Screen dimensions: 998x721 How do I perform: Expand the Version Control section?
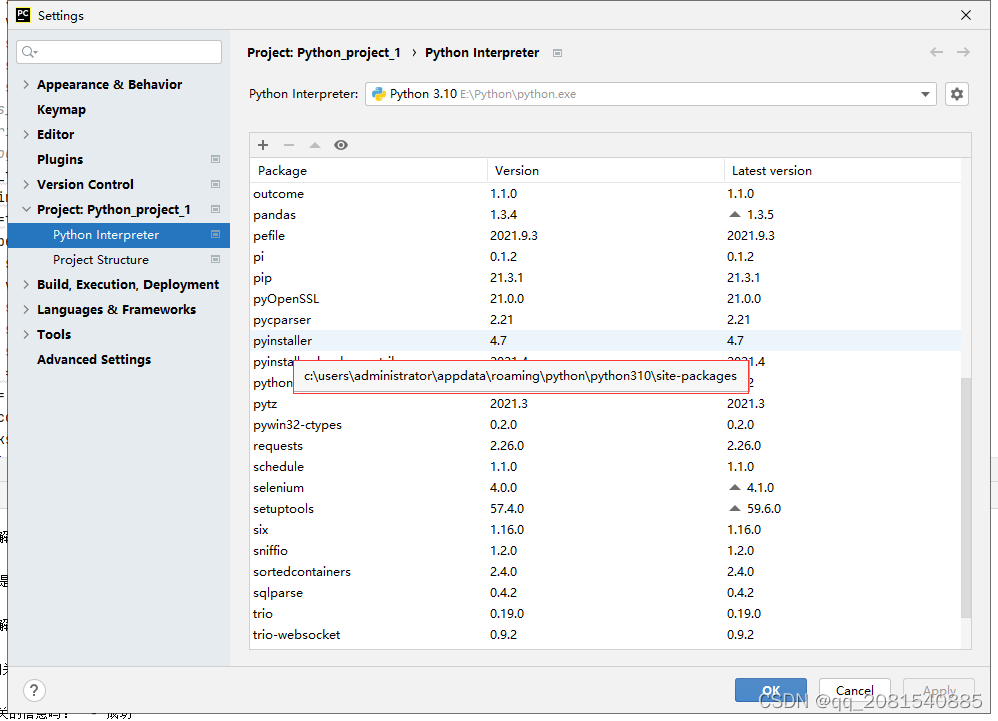click(26, 185)
